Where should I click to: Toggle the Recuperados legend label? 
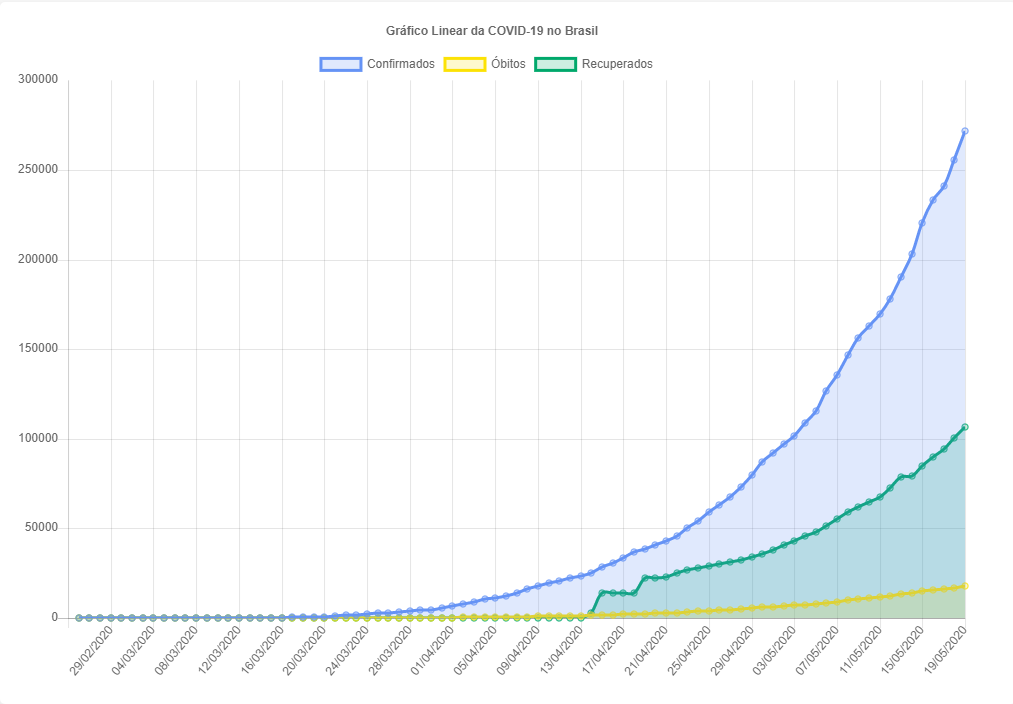[x=617, y=64]
